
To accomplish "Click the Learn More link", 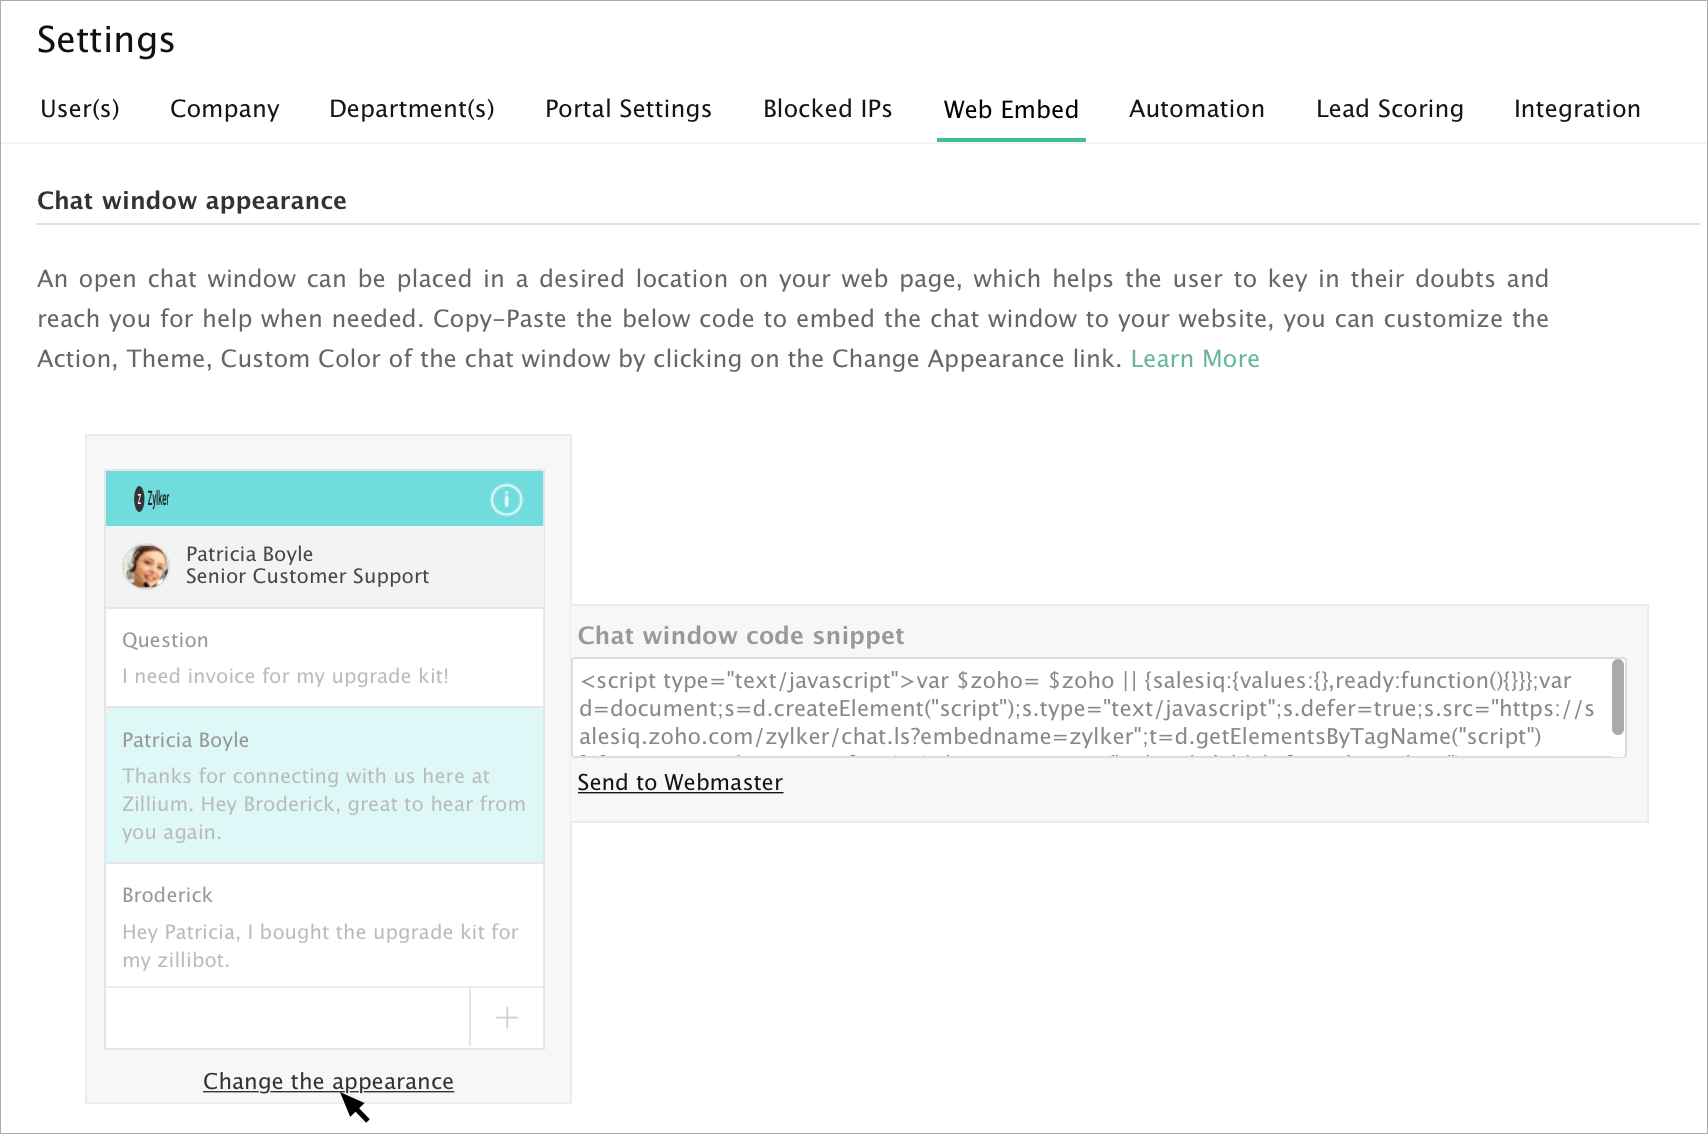I will [1194, 359].
